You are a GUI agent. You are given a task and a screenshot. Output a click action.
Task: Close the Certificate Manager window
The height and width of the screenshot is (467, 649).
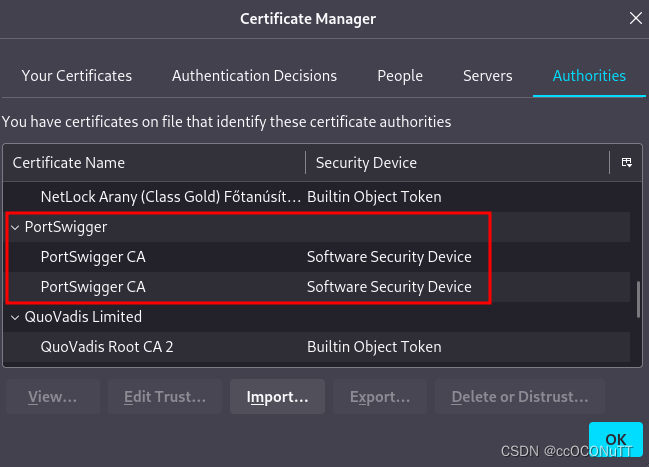coord(636,17)
